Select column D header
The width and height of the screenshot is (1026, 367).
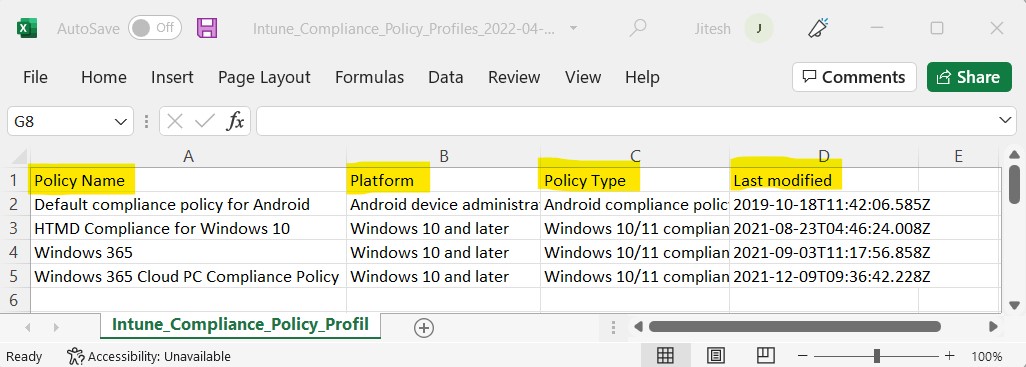point(824,156)
